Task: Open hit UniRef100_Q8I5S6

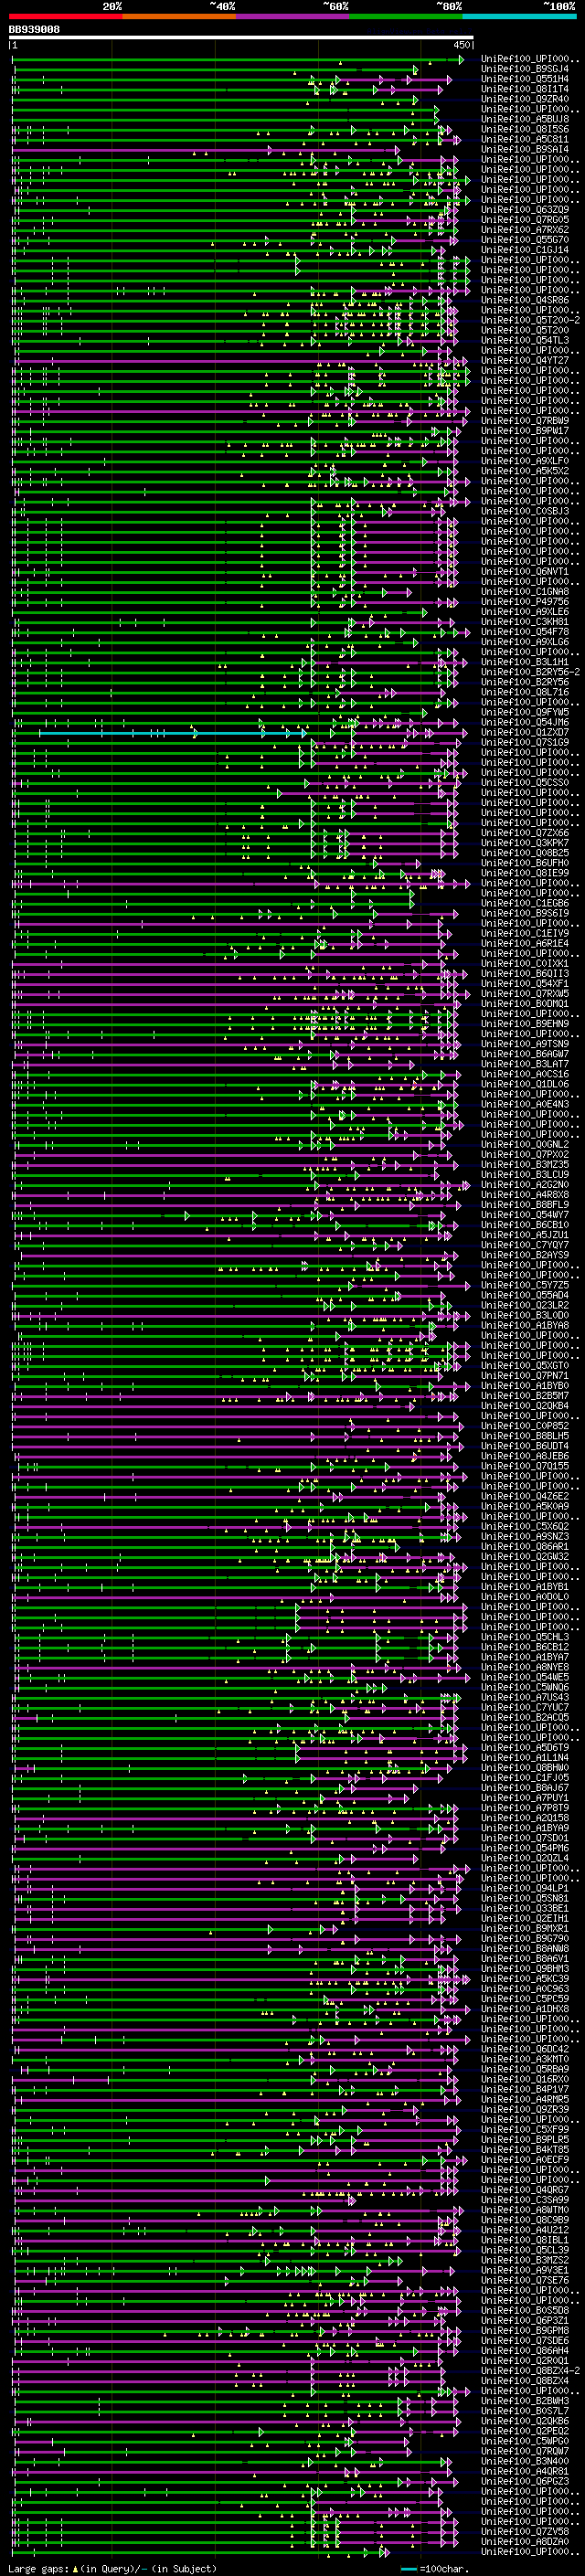Action: point(525,130)
